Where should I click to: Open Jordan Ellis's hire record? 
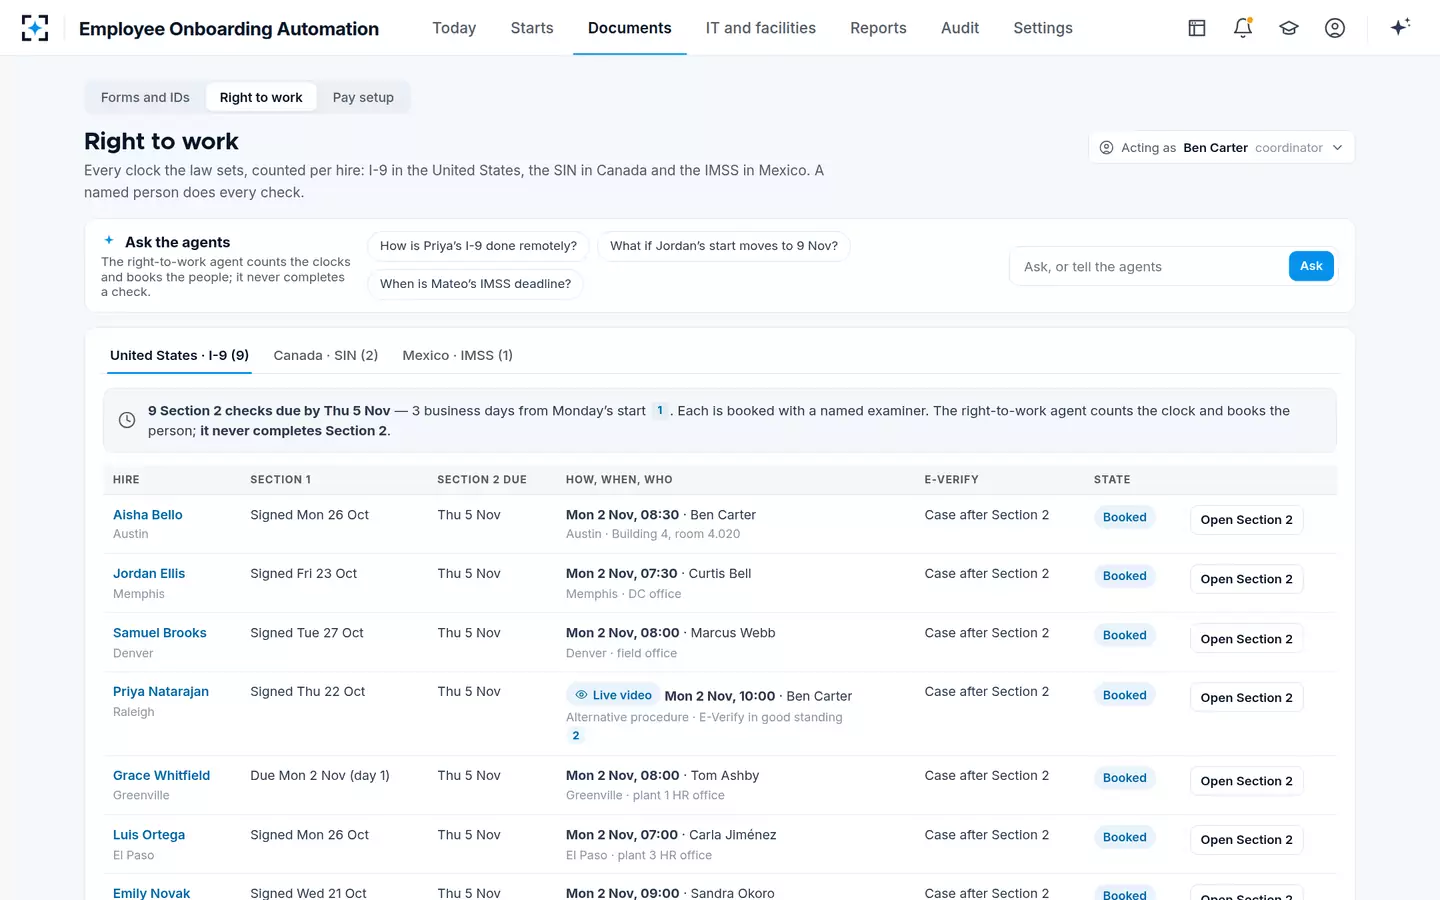click(x=149, y=574)
